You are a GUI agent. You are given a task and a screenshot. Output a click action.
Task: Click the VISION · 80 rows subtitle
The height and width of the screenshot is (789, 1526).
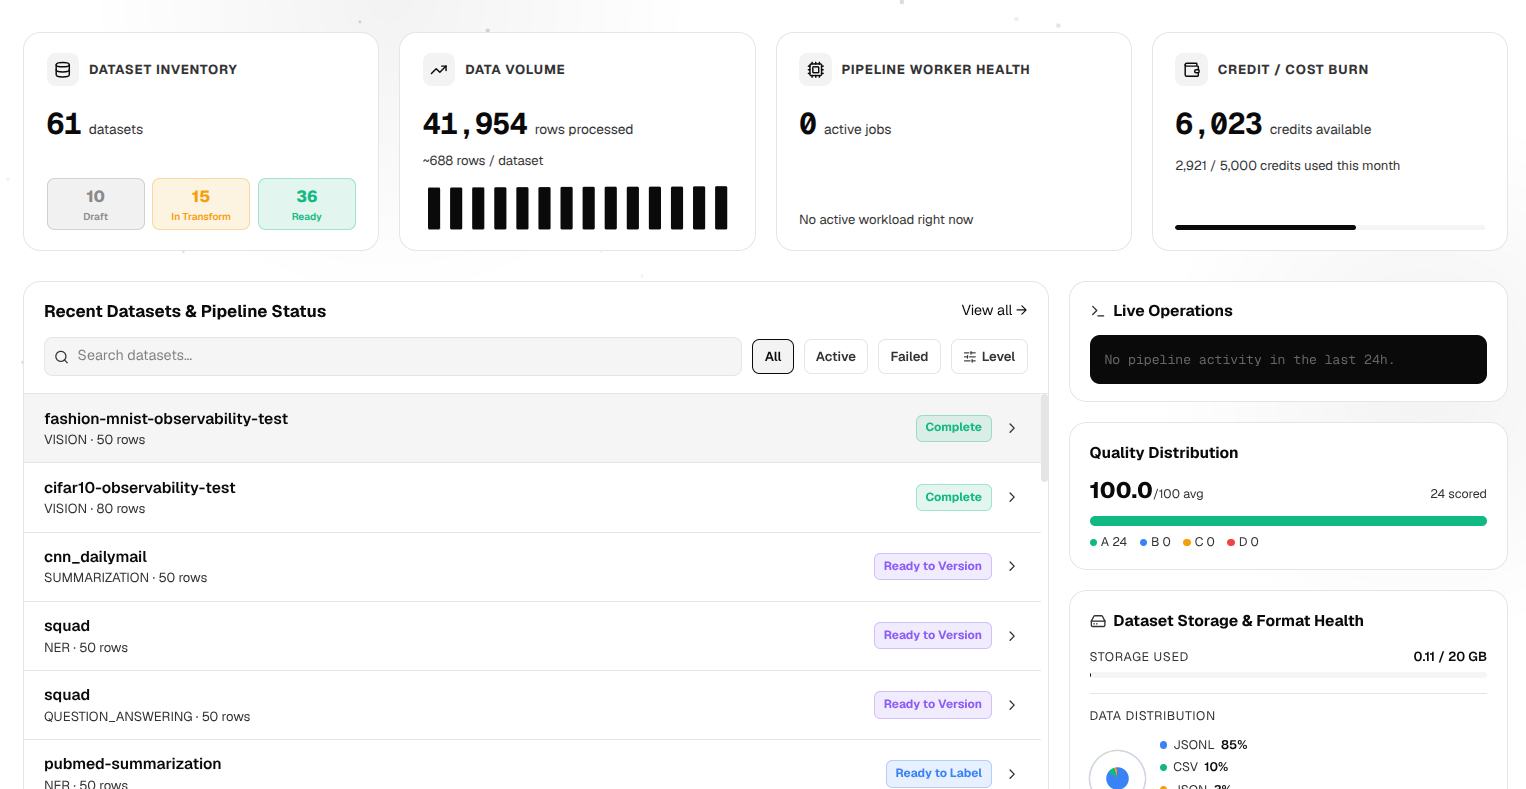pyautogui.click(x=95, y=509)
